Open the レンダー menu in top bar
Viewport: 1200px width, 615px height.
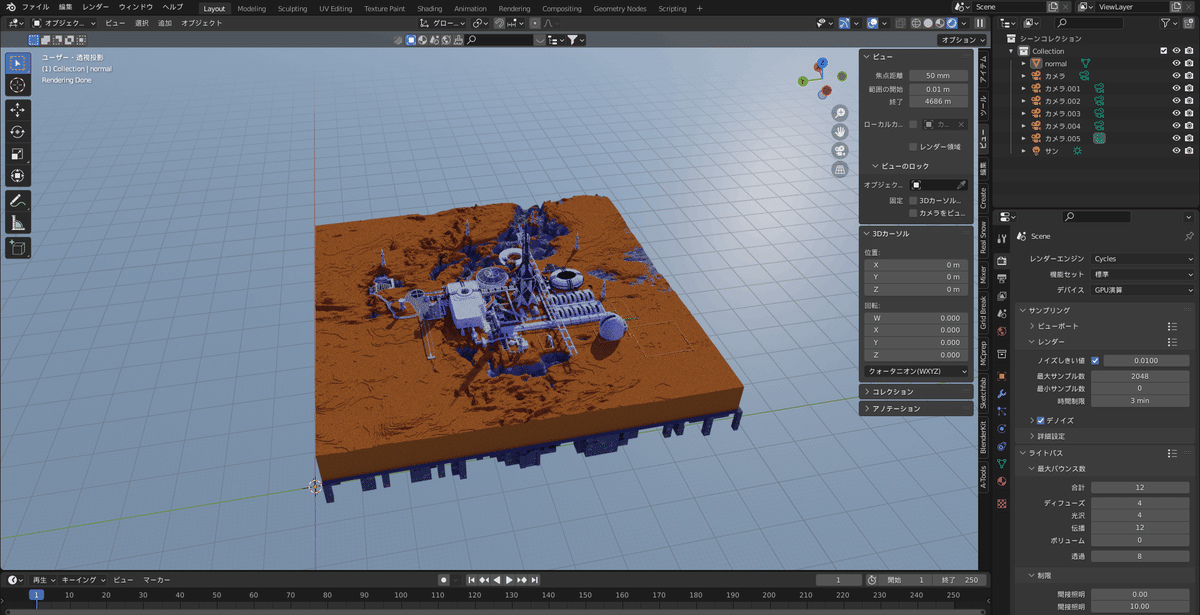click(96, 7)
